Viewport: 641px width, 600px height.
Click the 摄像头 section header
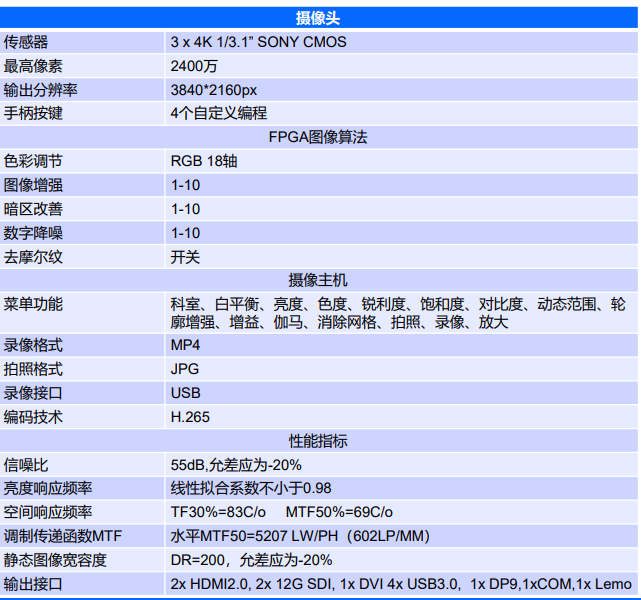(319, 17)
